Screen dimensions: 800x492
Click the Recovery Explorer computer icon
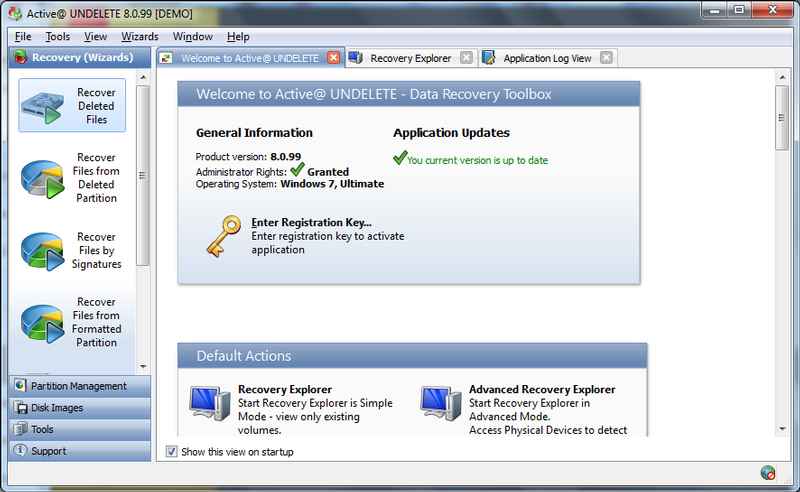pyautogui.click(x=210, y=404)
